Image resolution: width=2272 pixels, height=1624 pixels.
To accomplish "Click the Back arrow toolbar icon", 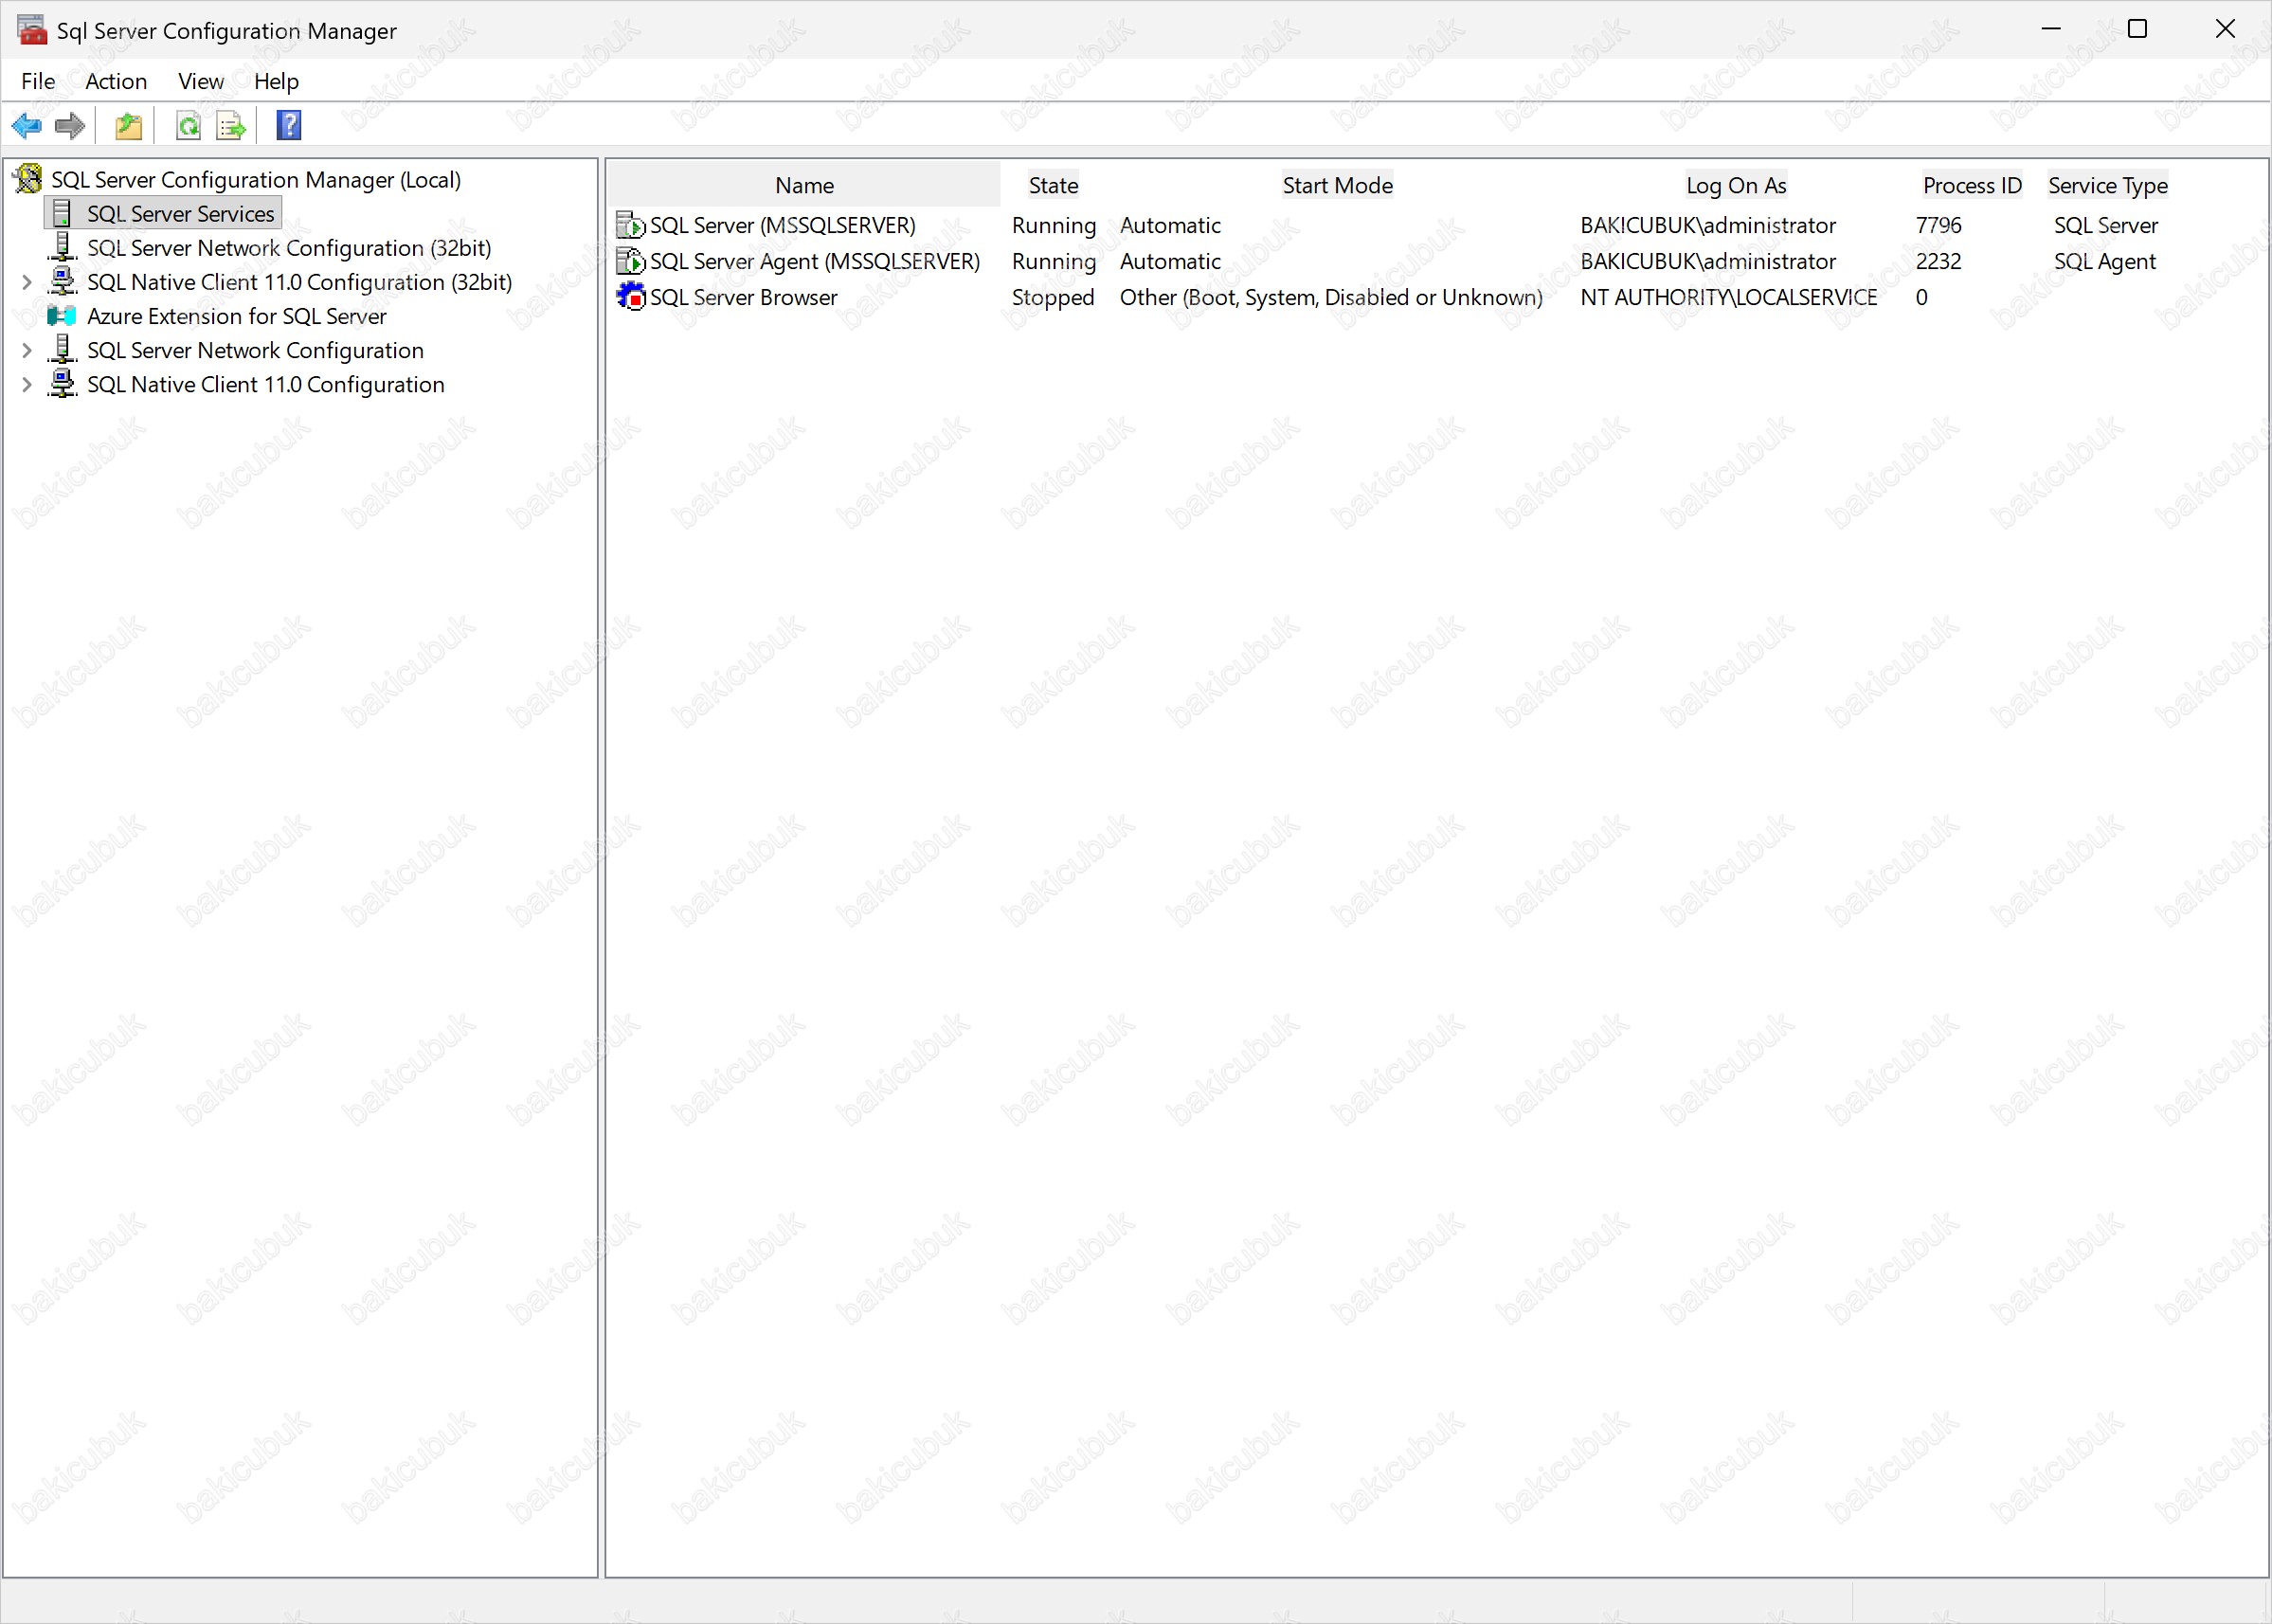I will 26,126.
